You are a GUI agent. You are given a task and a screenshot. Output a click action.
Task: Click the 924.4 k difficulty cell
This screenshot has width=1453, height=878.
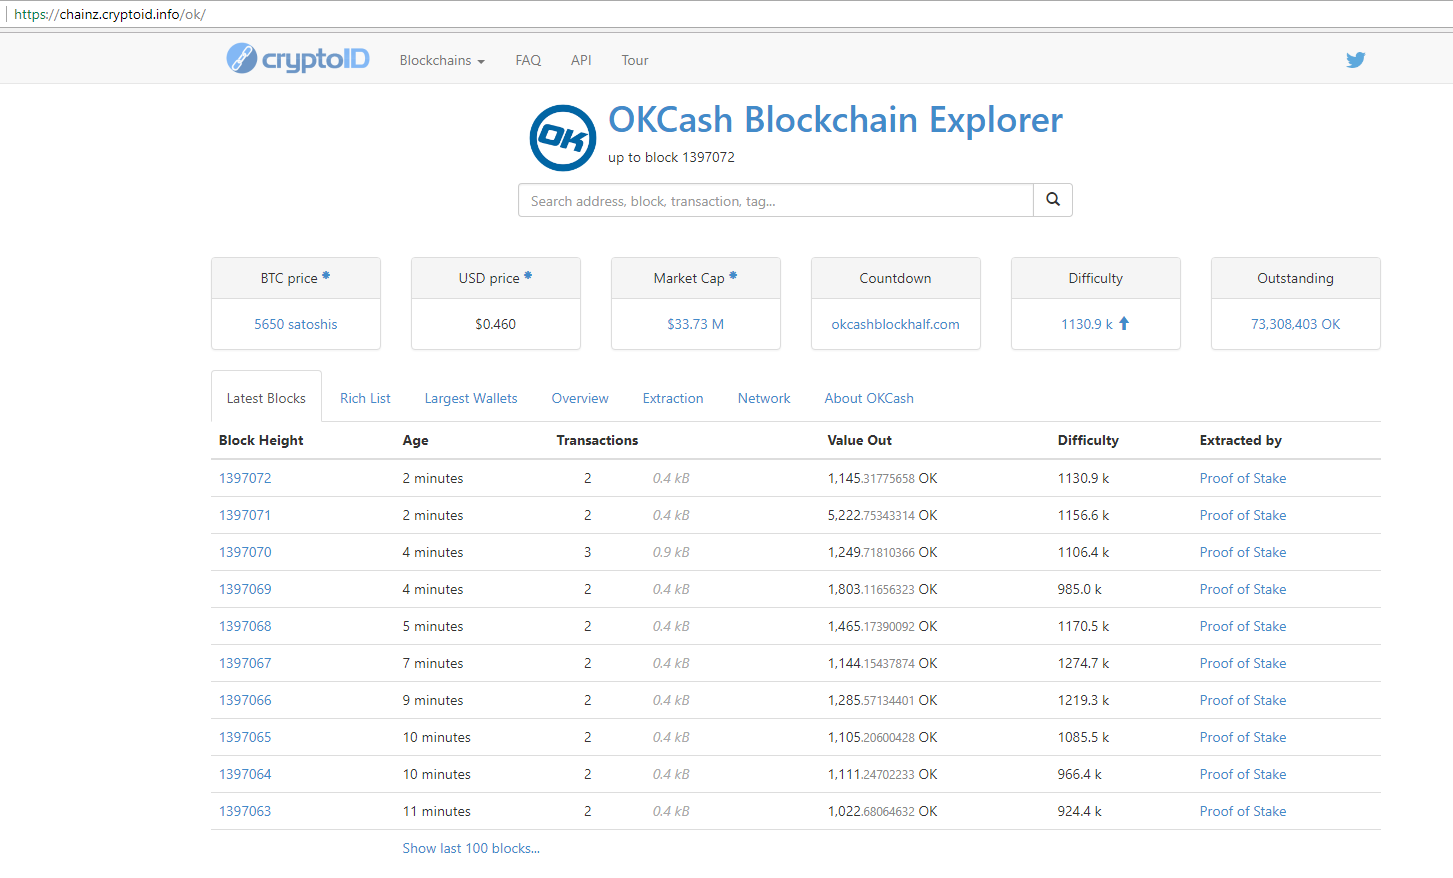[1080, 811]
